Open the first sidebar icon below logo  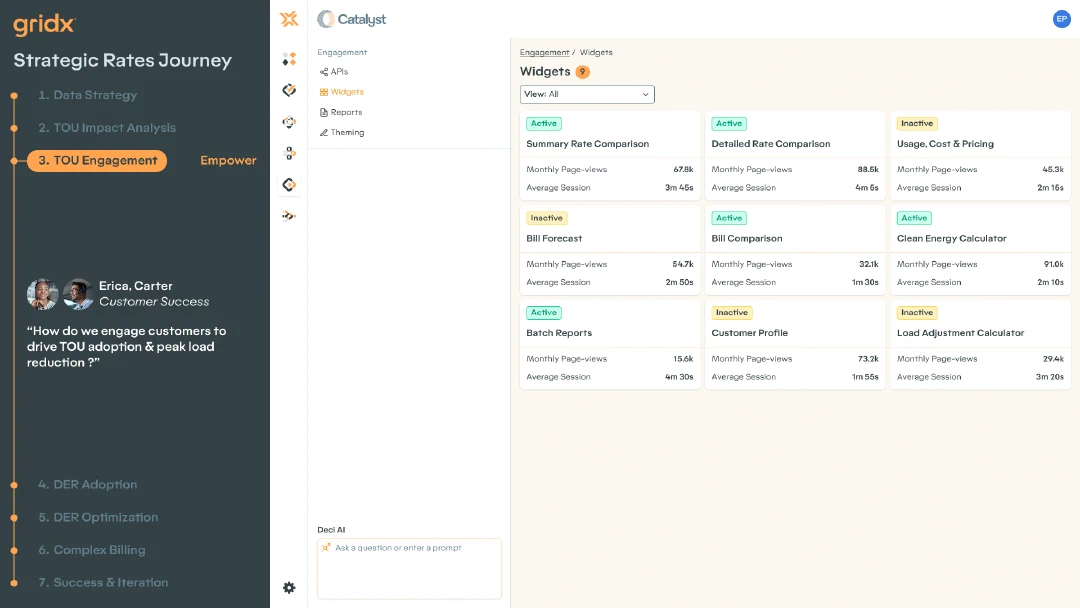pos(289,59)
